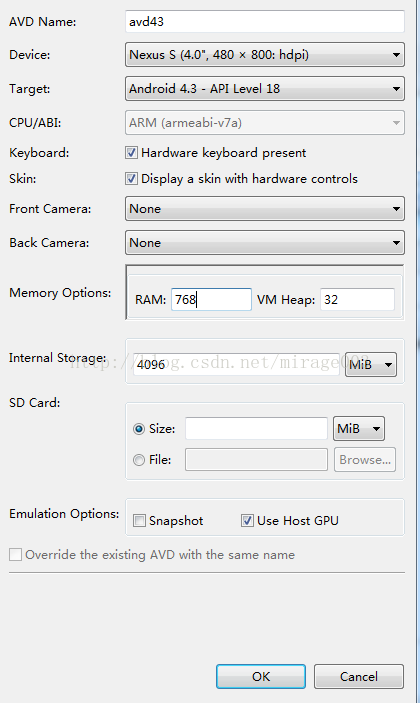The width and height of the screenshot is (420, 703).
Task: Click the Cancel button
Action: coord(359,676)
